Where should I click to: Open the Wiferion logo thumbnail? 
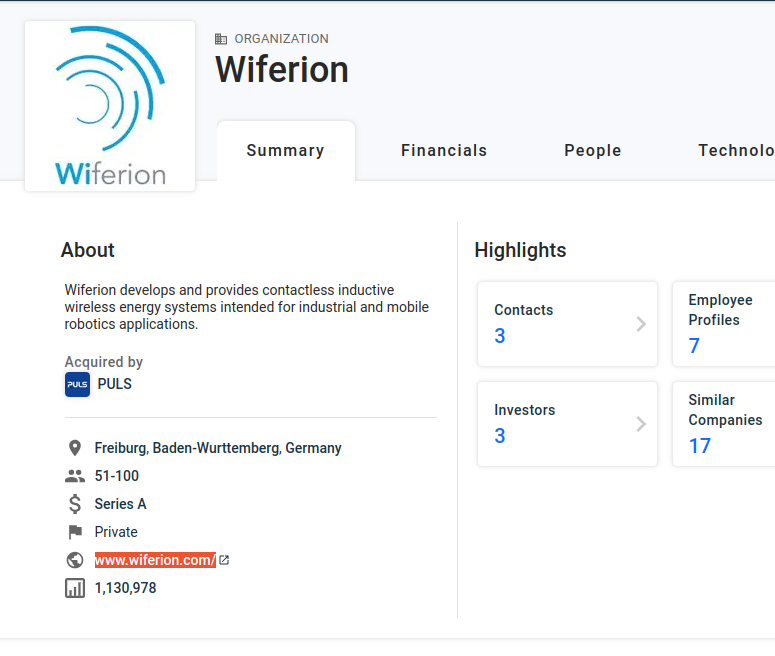(x=110, y=106)
